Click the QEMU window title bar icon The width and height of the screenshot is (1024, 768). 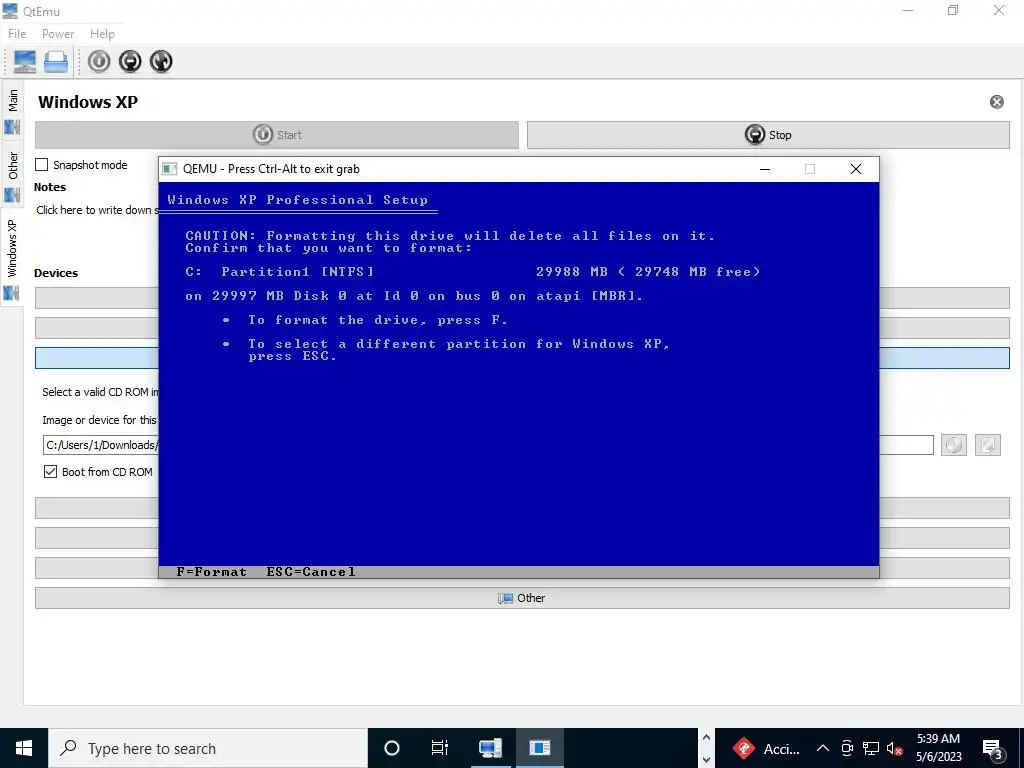[170, 169]
